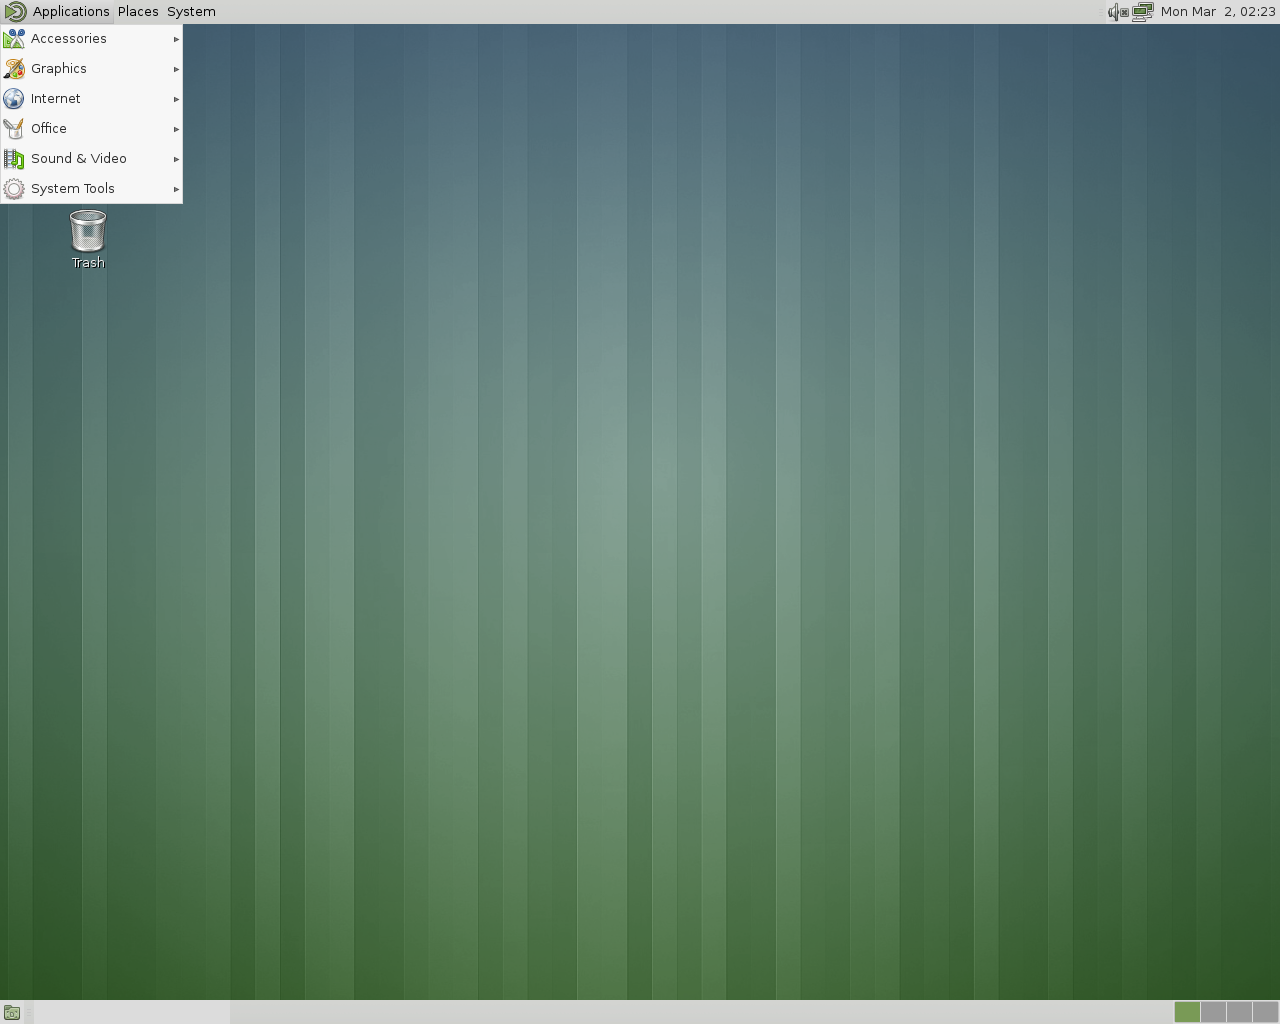This screenshot has width=1280, height=1024.
Task: Open the Office submenu
Action: (x=91, y=129)
